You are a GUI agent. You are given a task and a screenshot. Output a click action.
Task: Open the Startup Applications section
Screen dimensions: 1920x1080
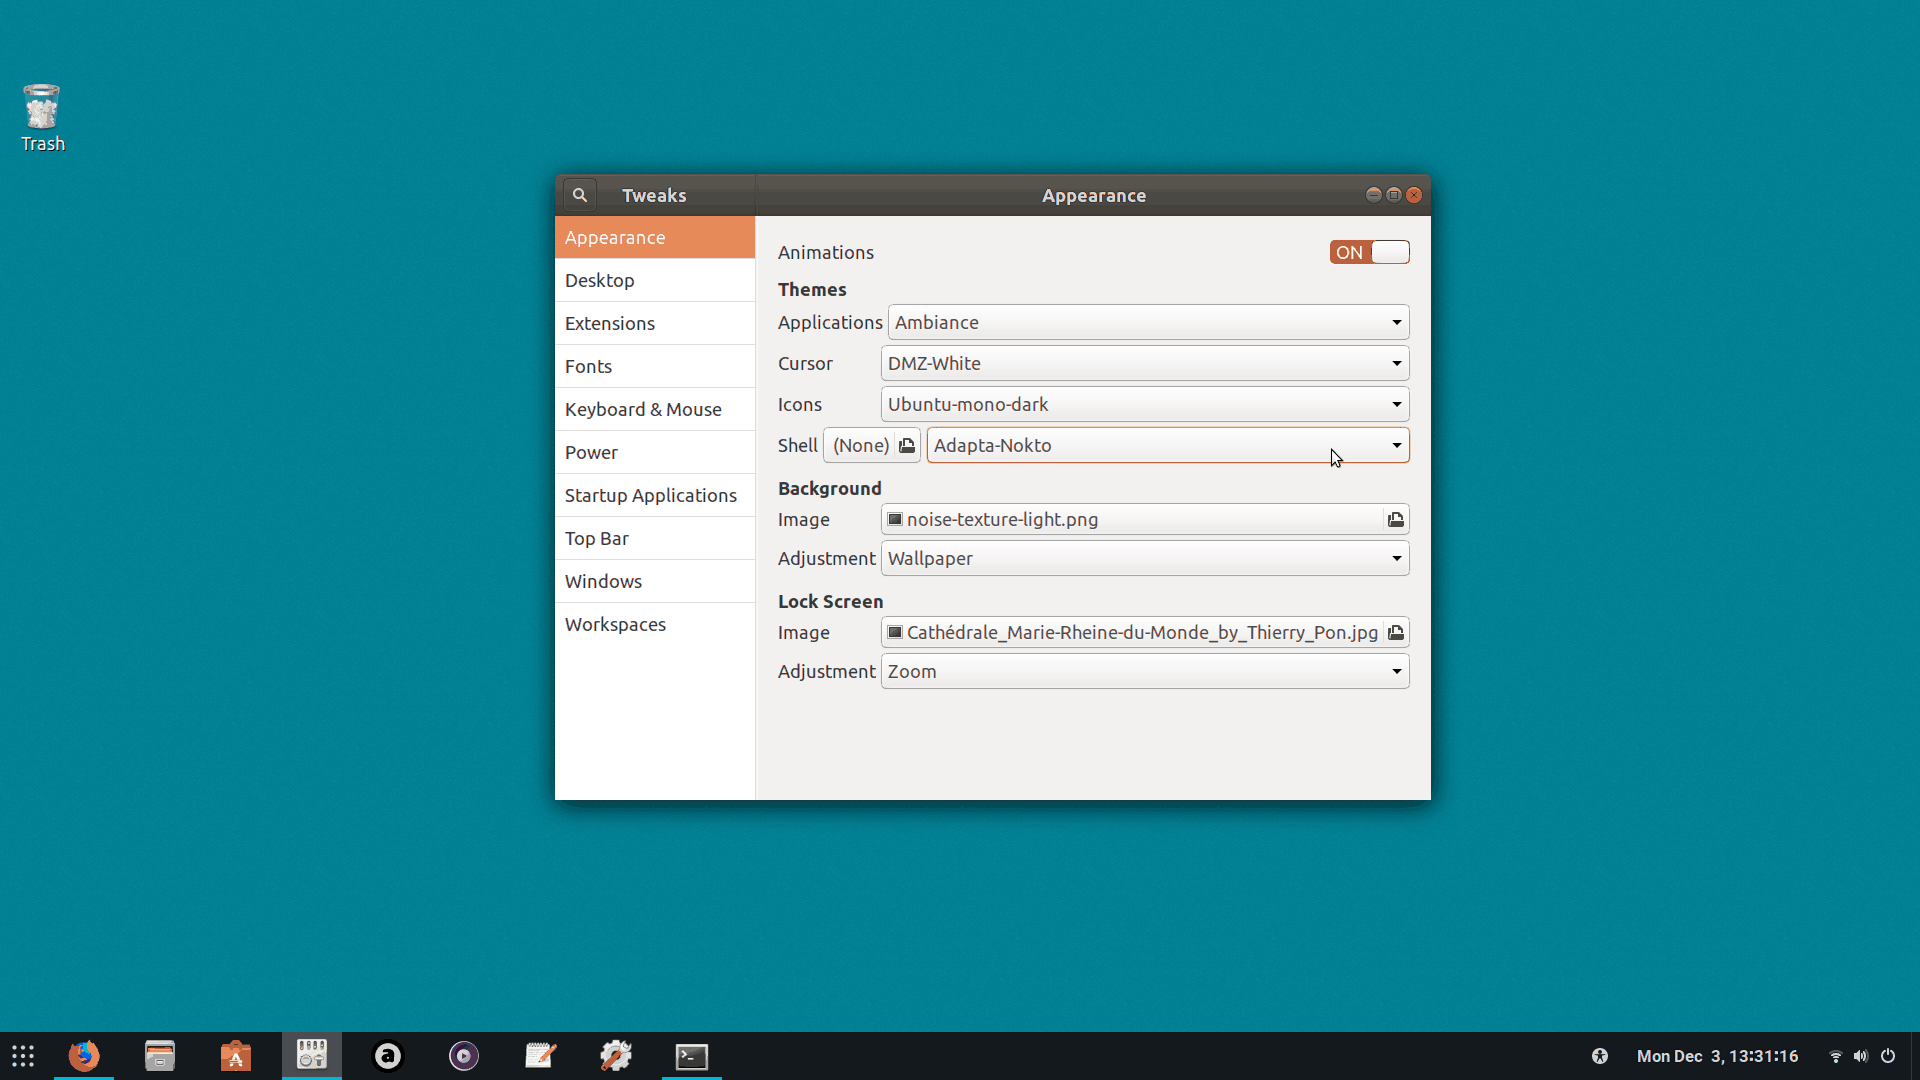[654, 495]
